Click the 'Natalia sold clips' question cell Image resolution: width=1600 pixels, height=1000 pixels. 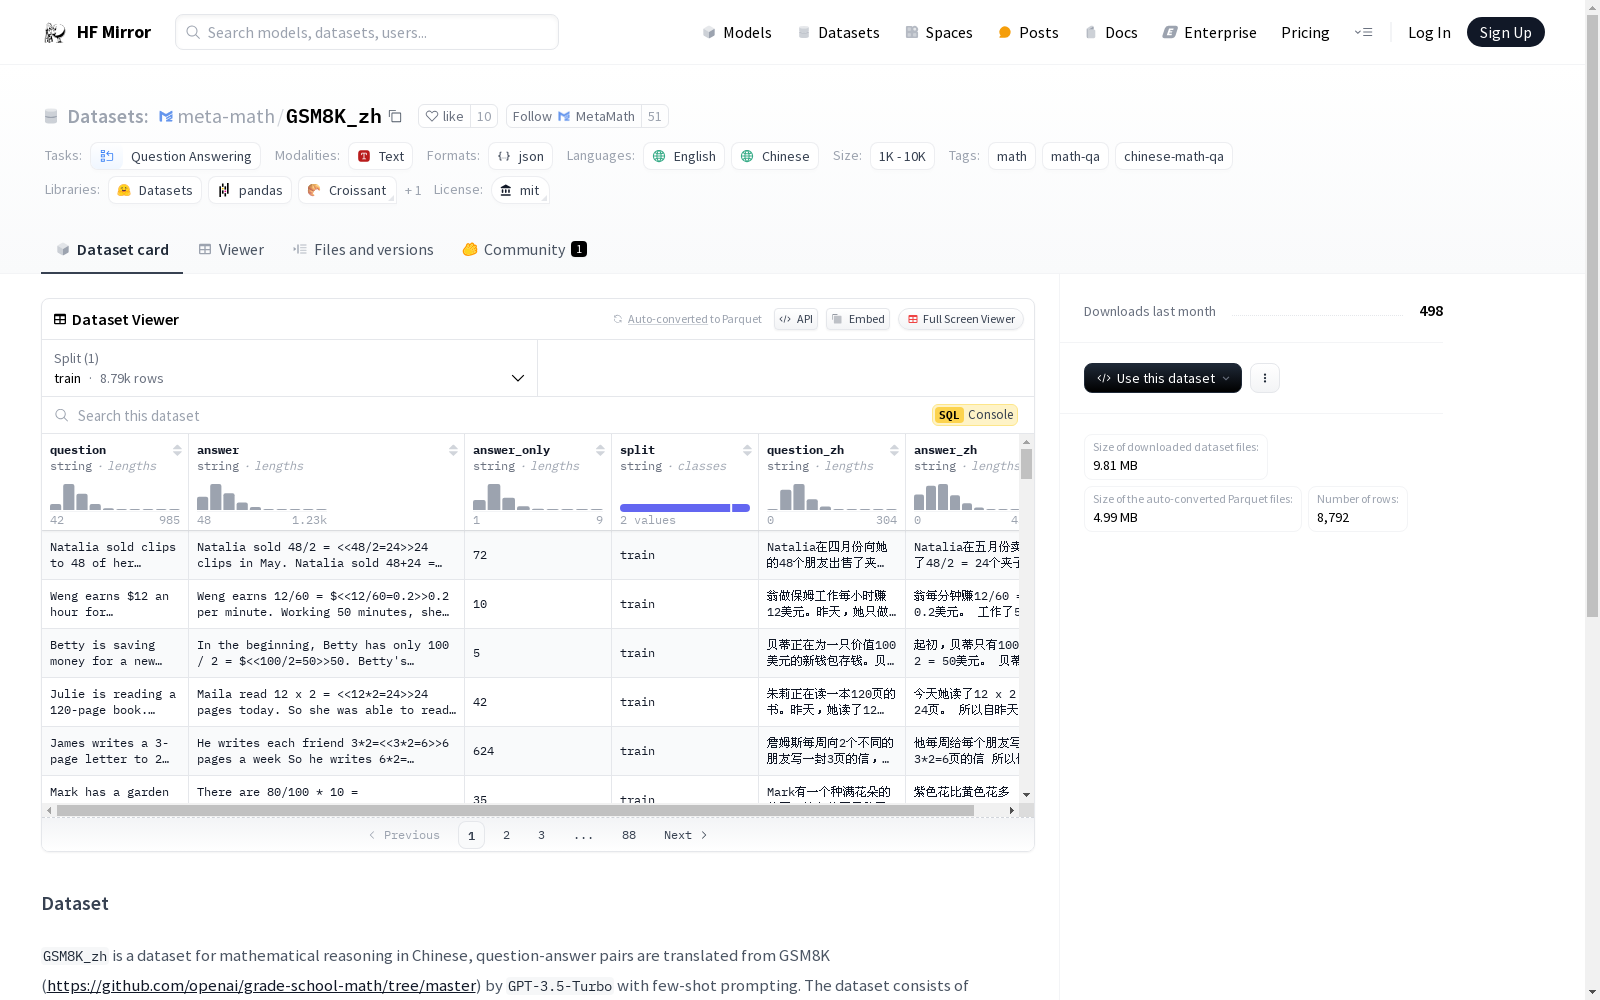[115, 555]
